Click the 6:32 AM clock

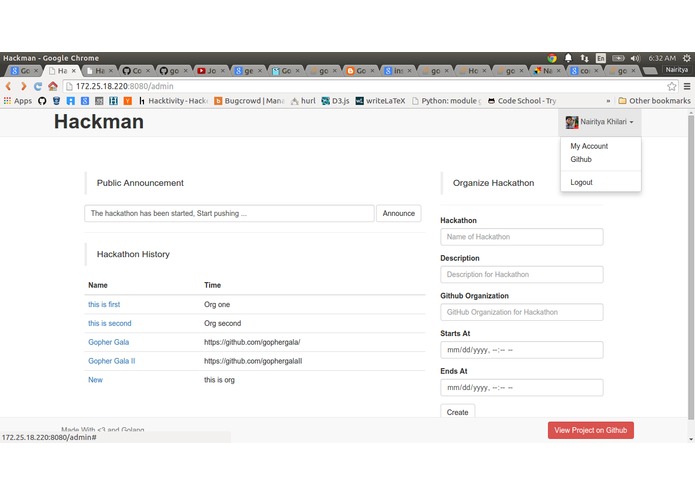click(x=662, y=58)
